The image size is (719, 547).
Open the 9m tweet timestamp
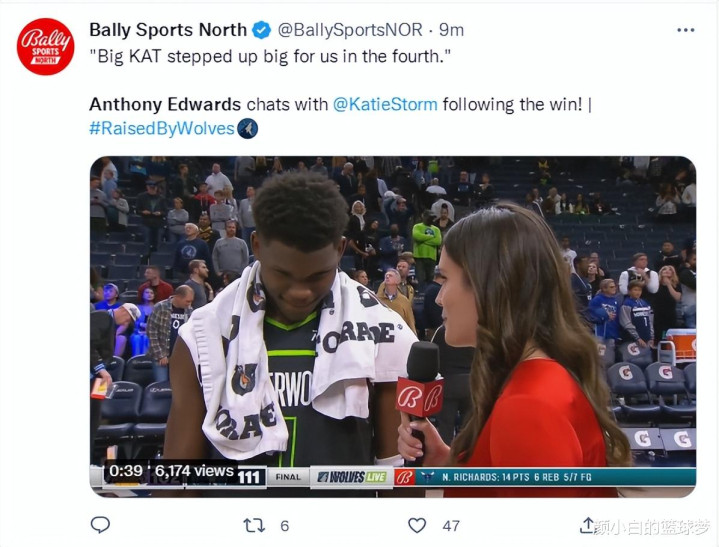(x=451, y=30)
